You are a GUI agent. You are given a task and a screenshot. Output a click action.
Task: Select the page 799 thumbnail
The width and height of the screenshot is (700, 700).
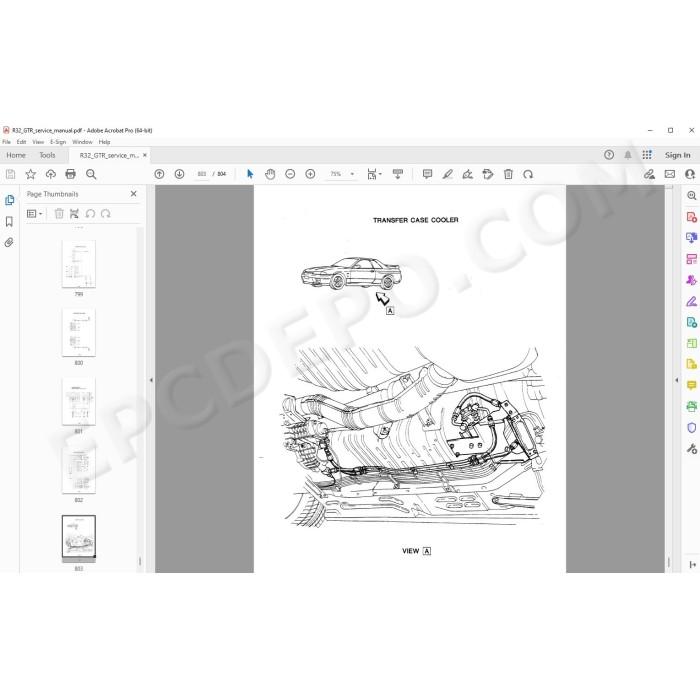[x=79, y=264]
